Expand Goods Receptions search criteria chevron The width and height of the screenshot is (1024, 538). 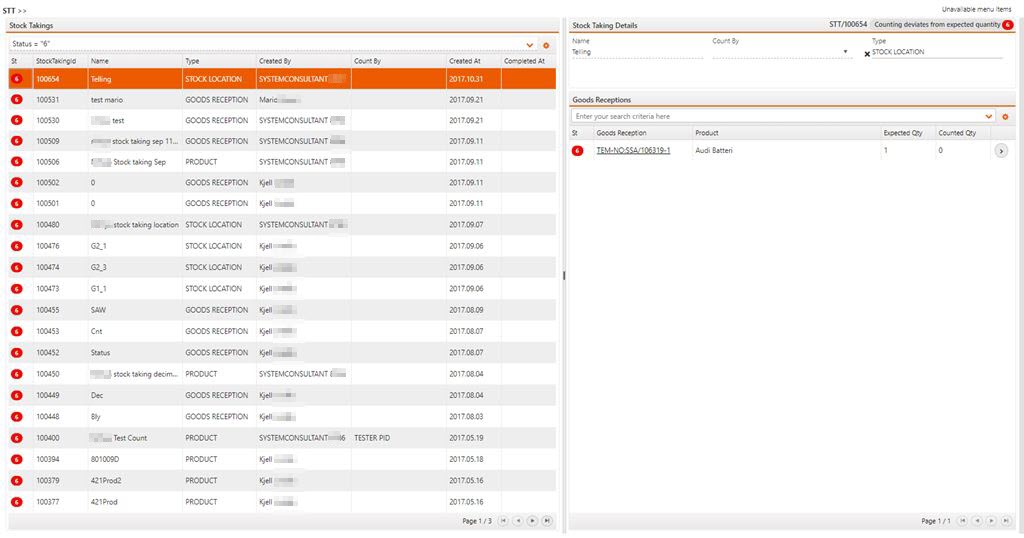[x=989, y=117]
